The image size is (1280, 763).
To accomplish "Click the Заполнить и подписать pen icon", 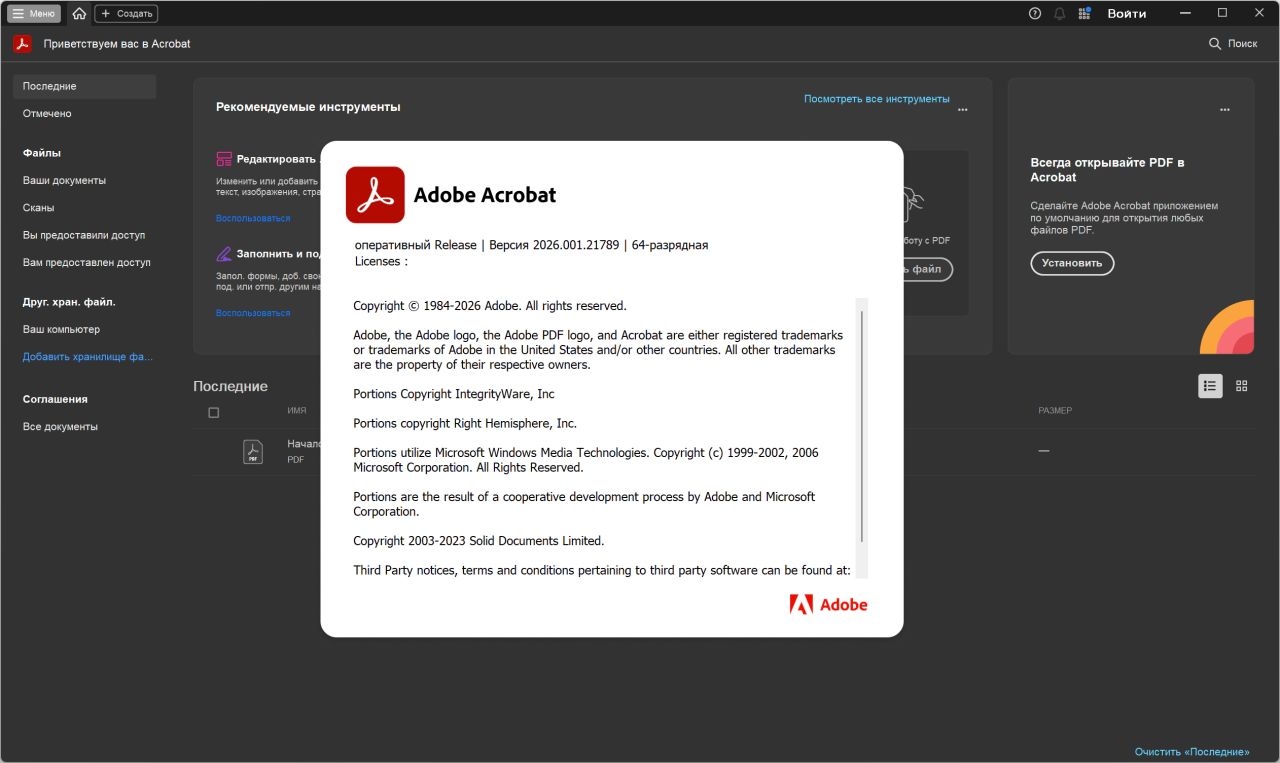I will coord(224,254).
